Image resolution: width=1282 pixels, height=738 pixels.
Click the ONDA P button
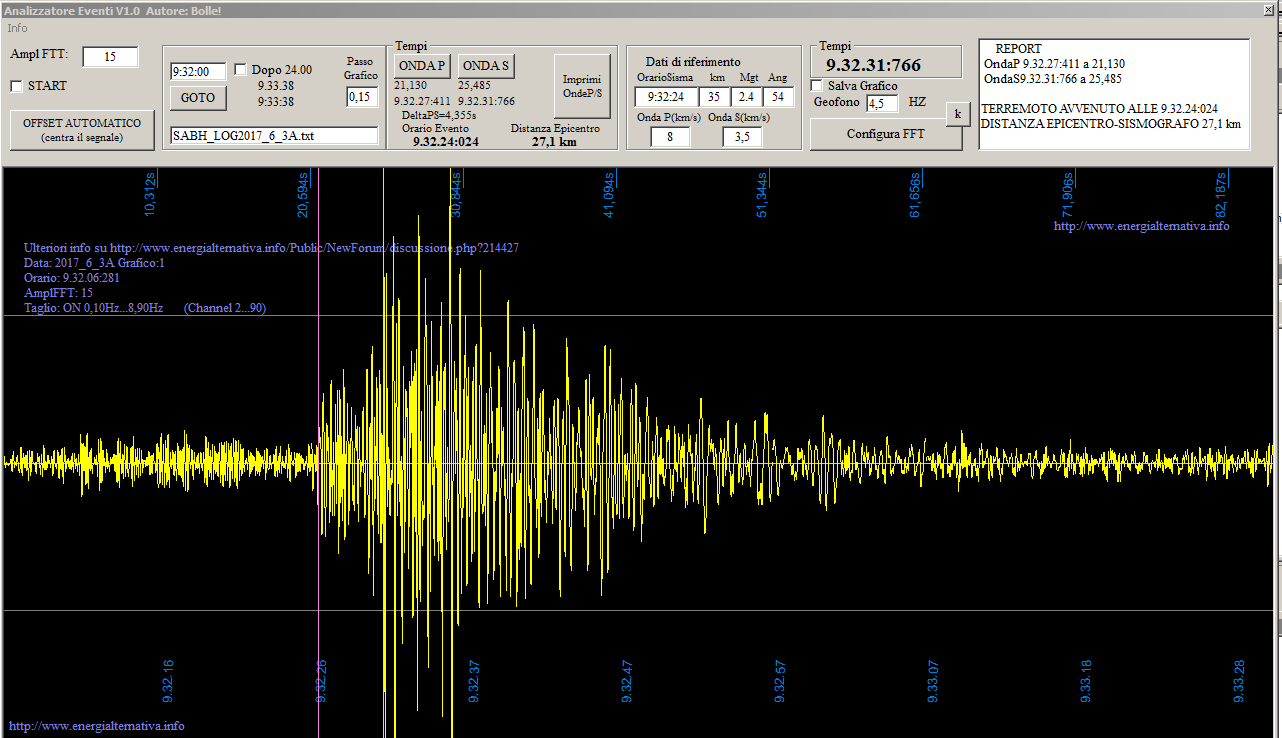[421, 66]
